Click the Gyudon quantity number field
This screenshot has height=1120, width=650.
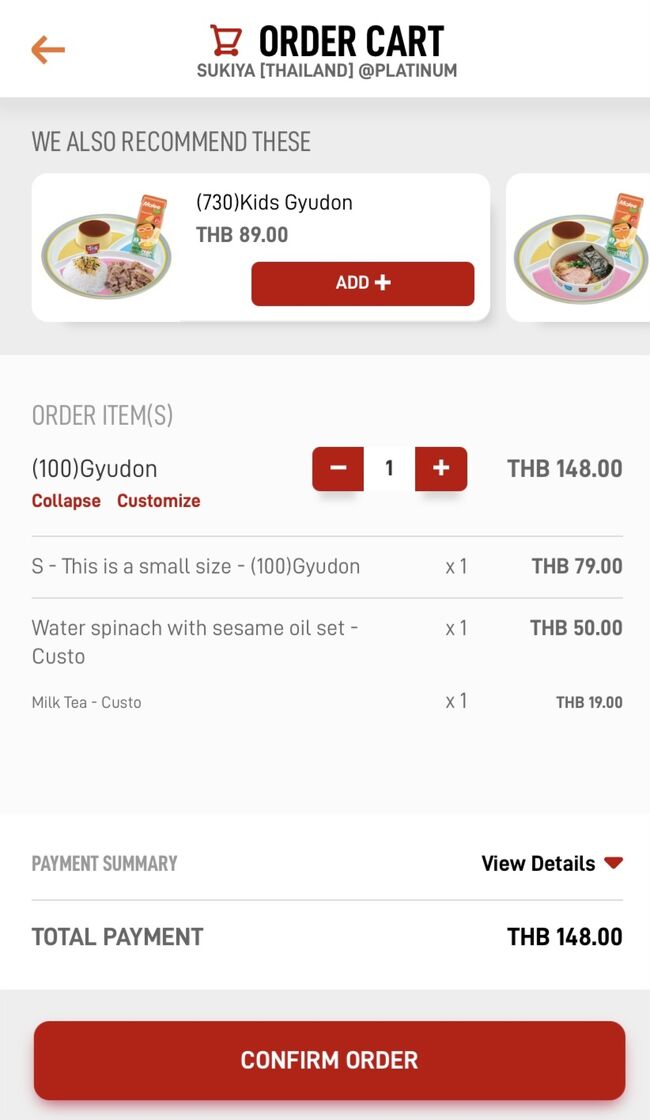click(389, 468)
